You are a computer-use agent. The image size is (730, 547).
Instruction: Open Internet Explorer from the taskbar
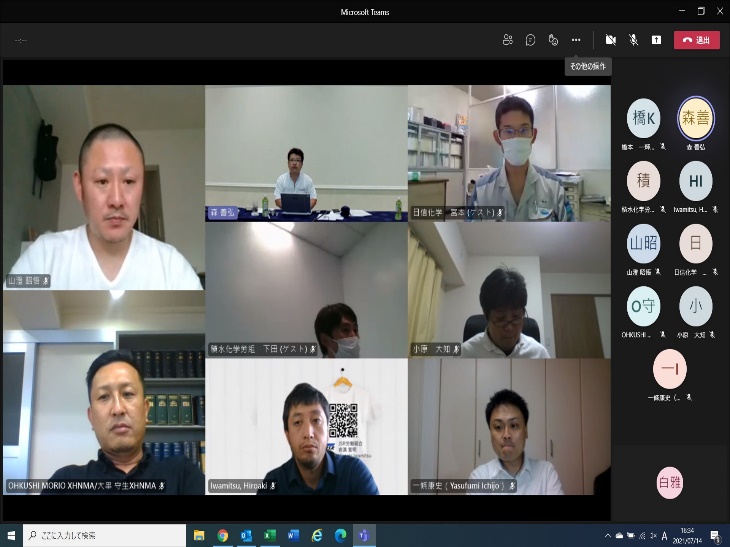click(x=317, y=535)
